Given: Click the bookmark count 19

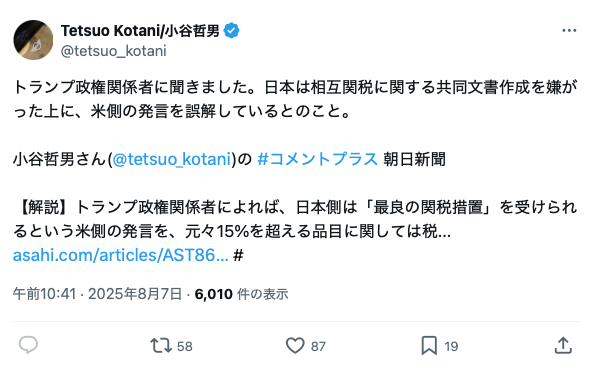Looking at the screenshot, I should [x=451, y=346].
